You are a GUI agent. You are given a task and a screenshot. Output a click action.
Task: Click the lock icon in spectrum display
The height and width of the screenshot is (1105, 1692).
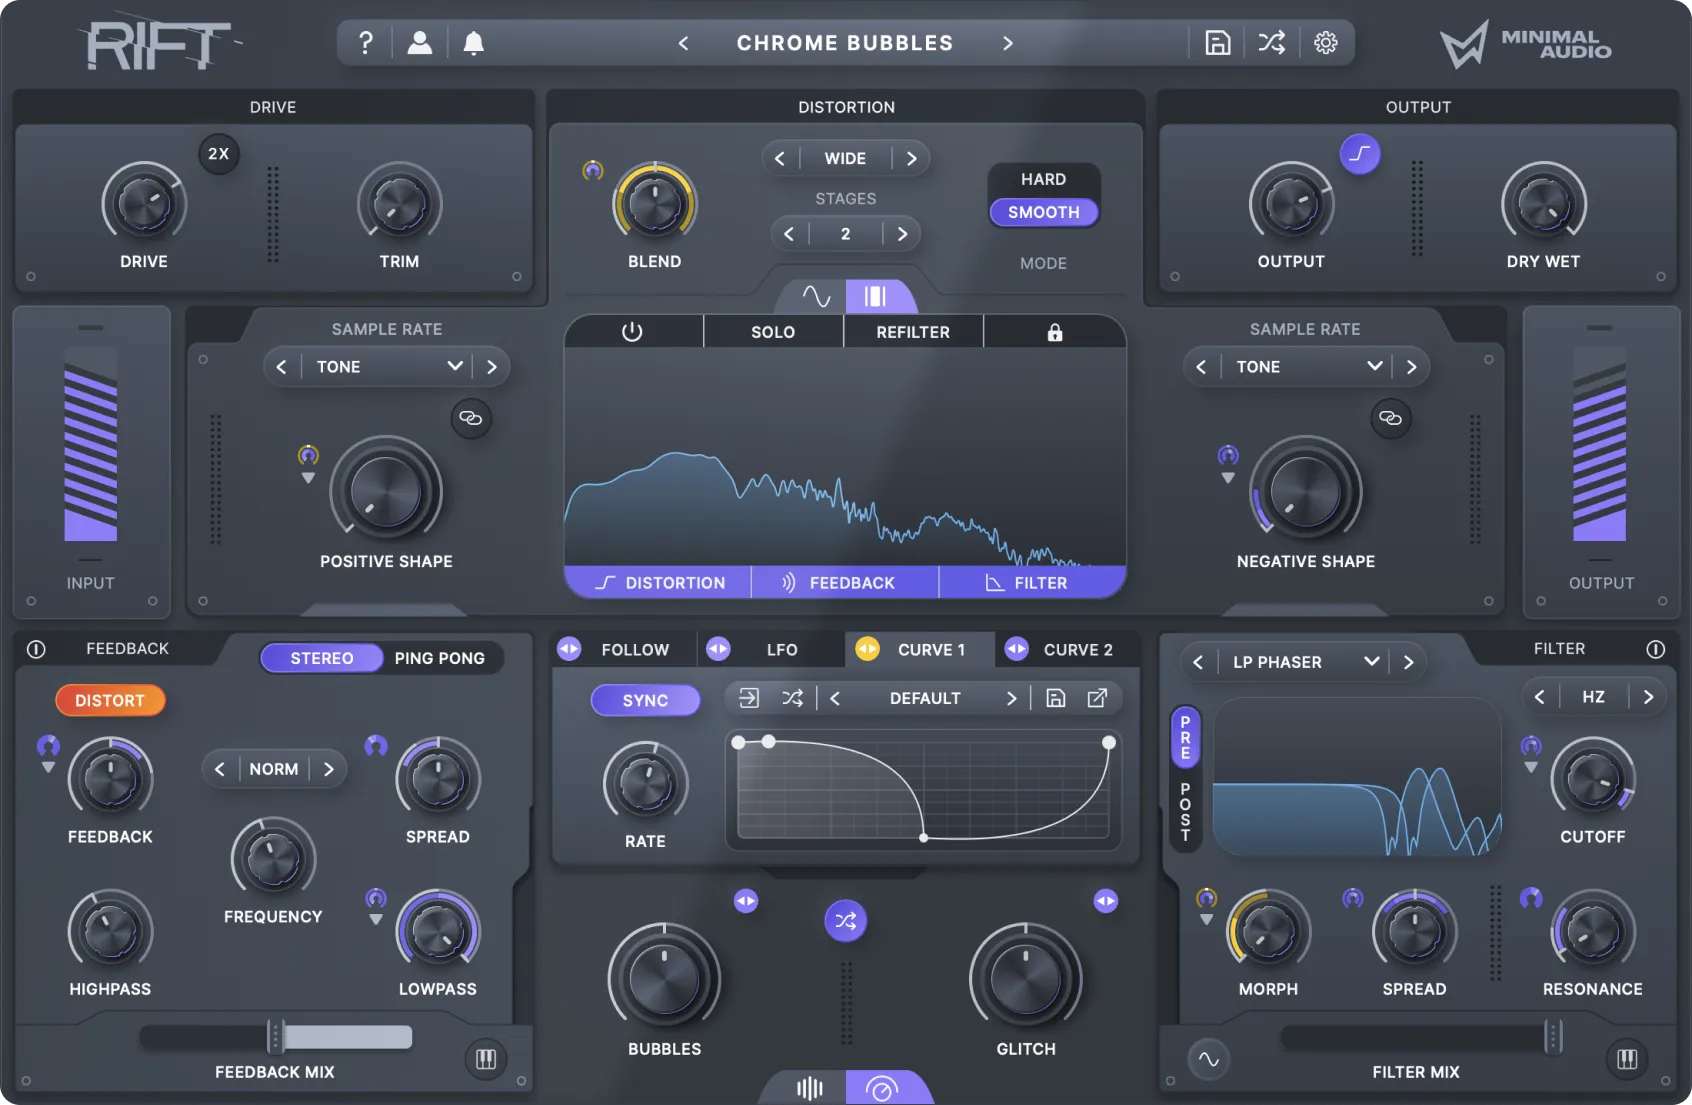point(1054,332)
